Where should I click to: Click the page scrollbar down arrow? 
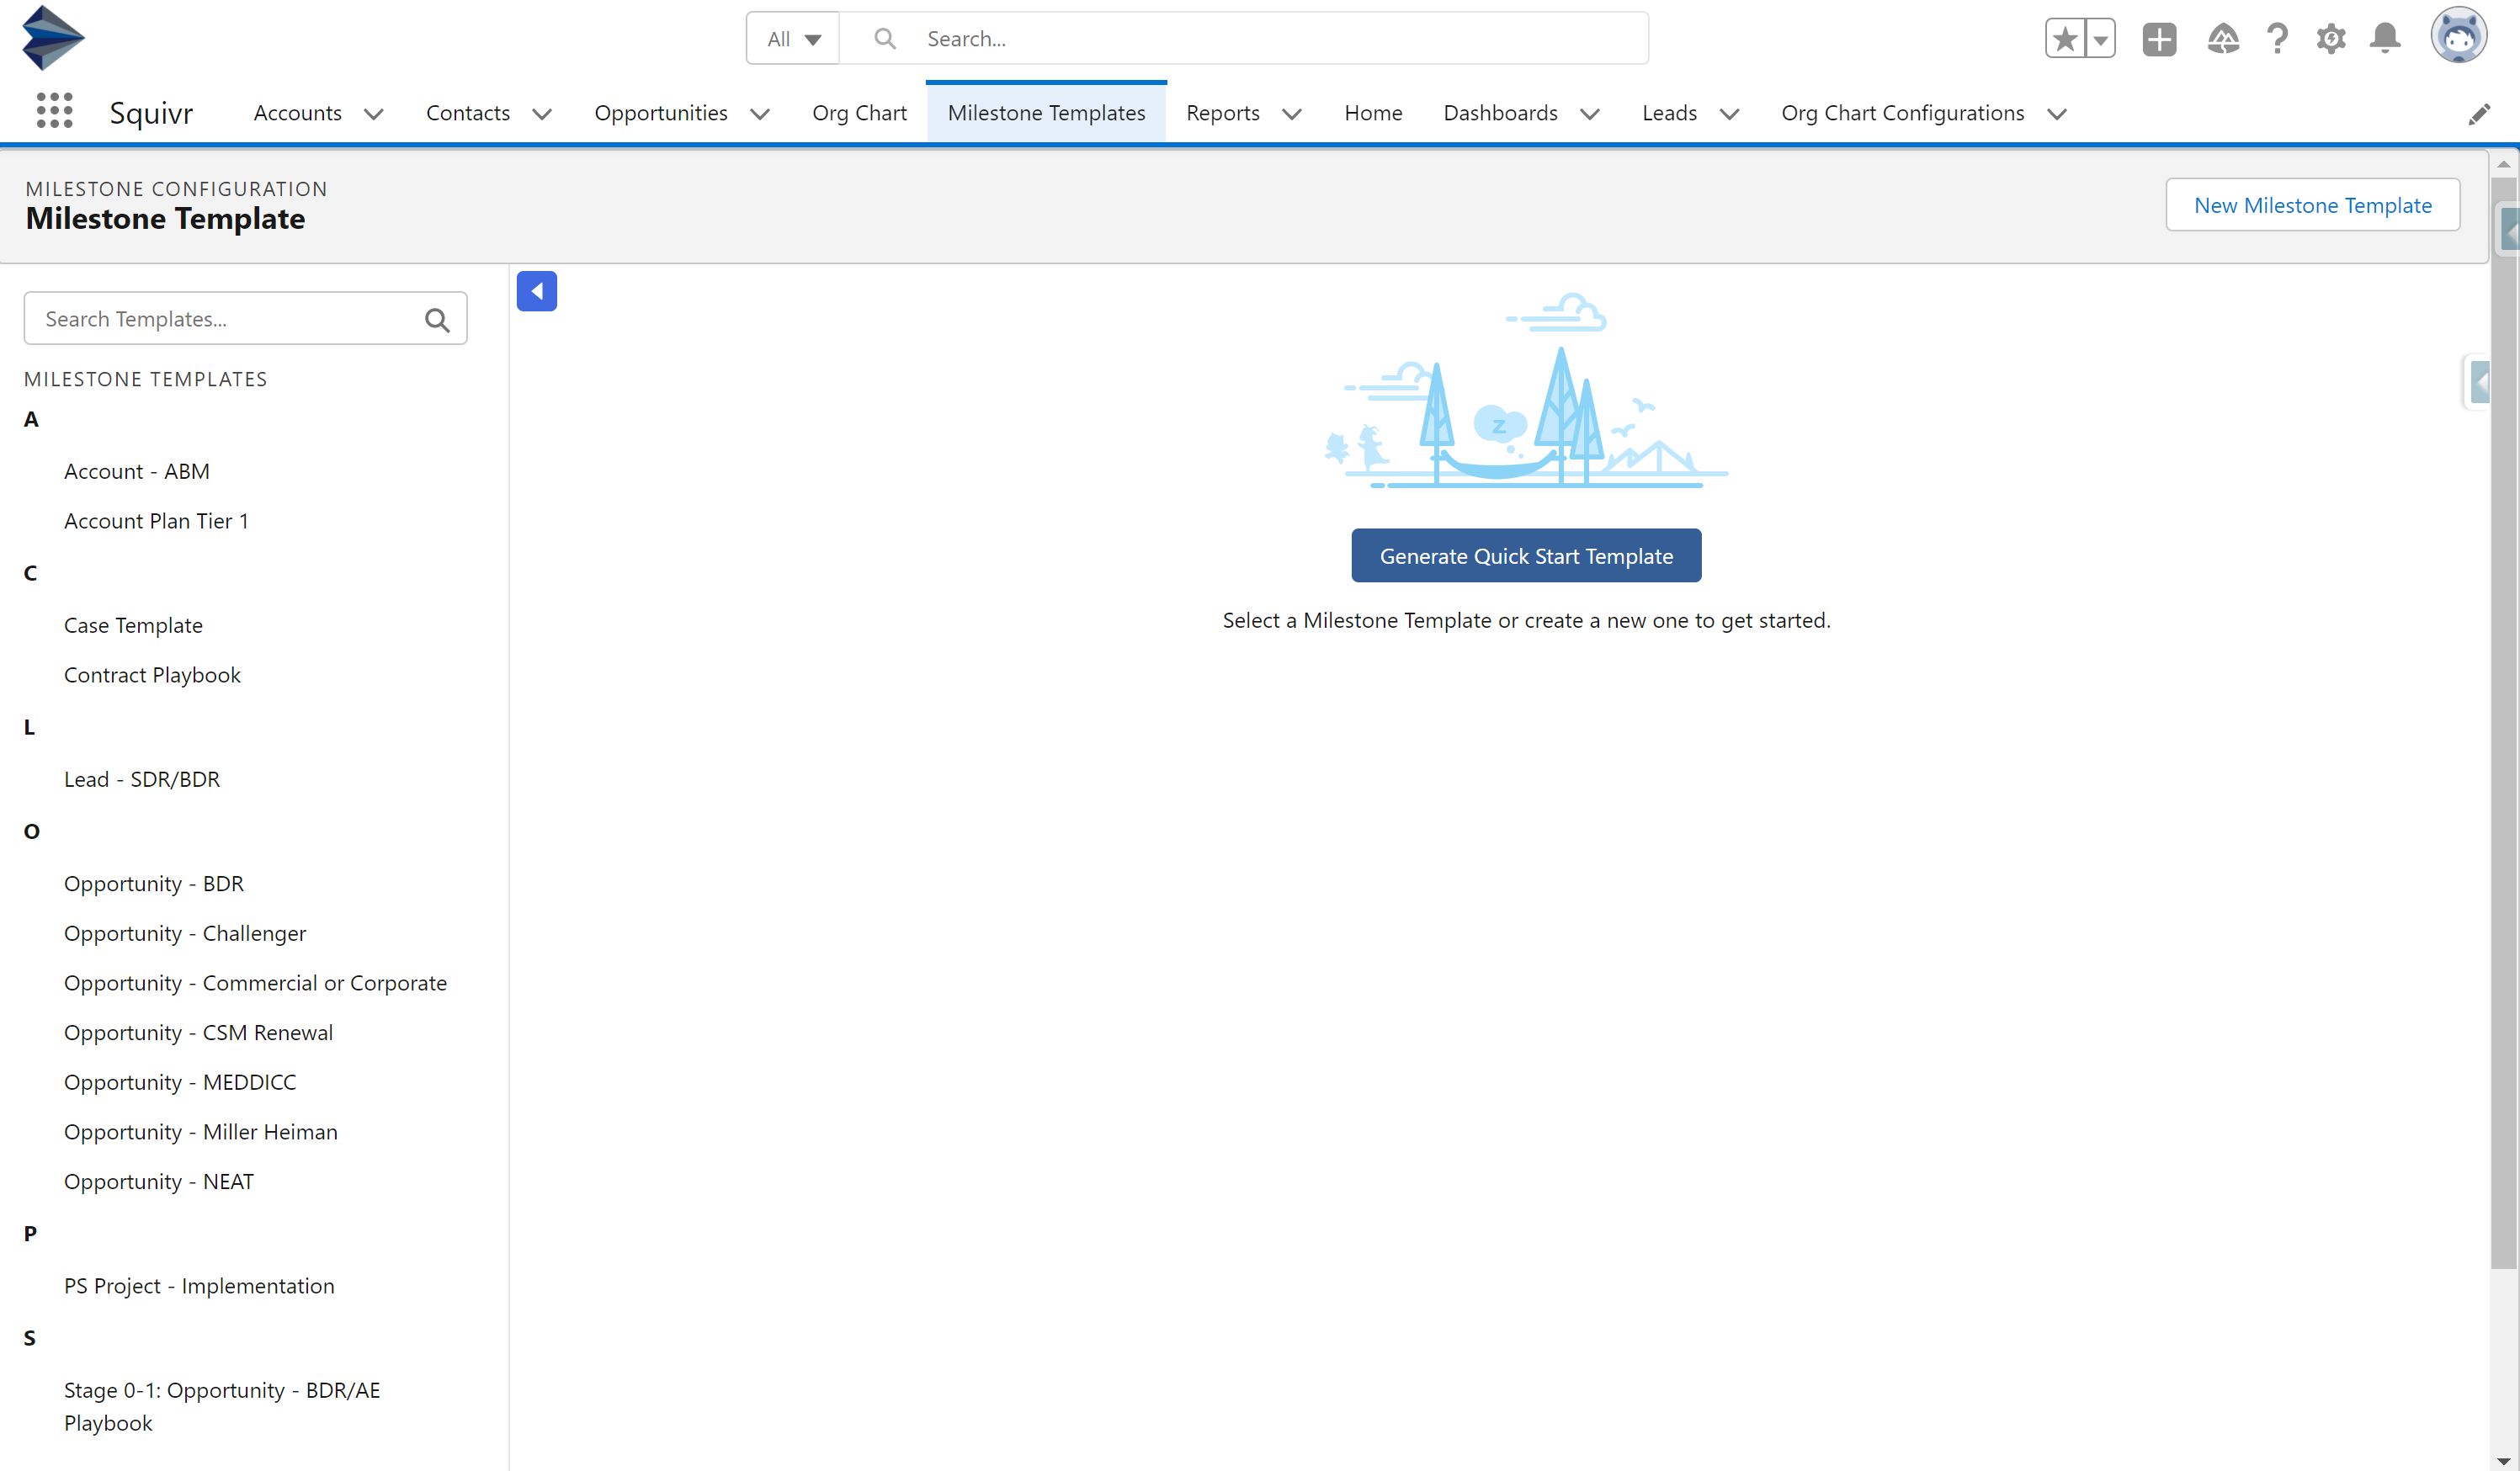[2503, 1461]
